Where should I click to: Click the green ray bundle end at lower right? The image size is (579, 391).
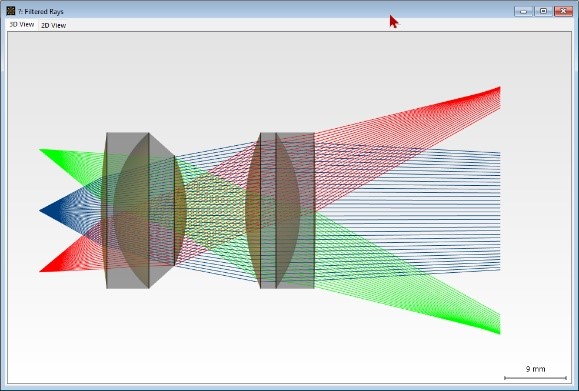point(499,324)
